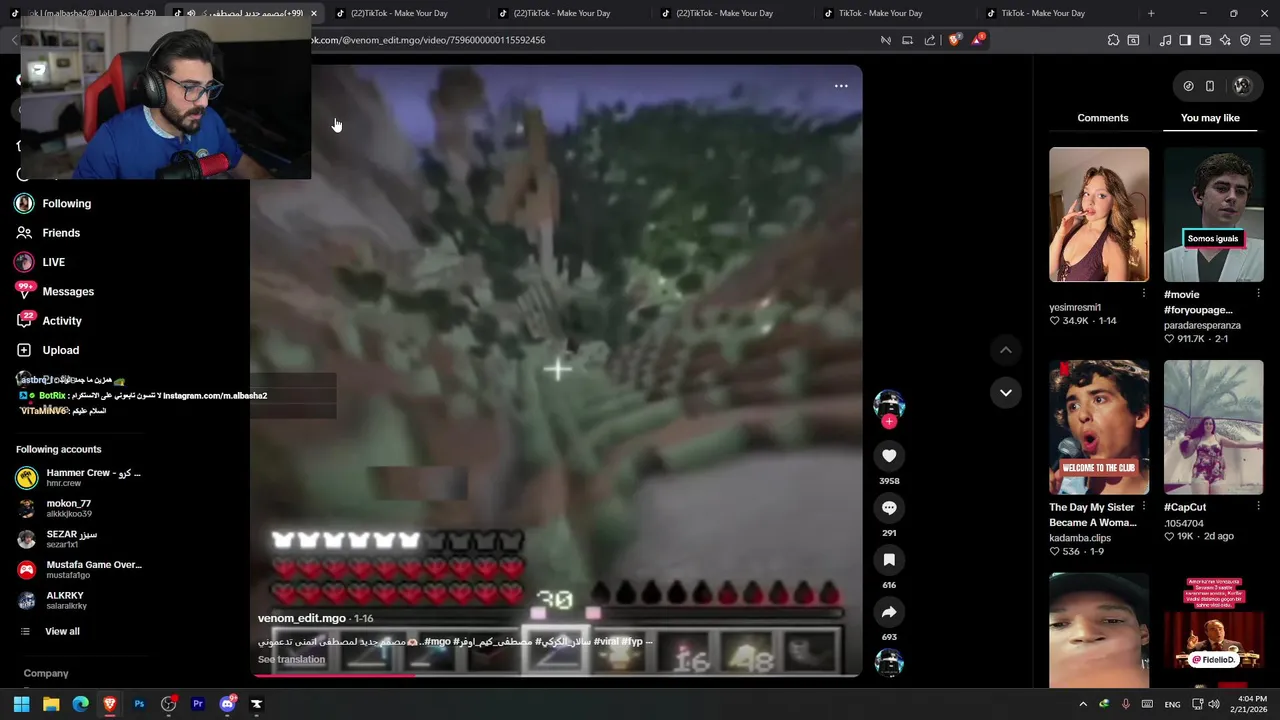Click the TikTok get coins icon
The height and width of the screenshot is (720, 1280).
tap(1188, 86)
